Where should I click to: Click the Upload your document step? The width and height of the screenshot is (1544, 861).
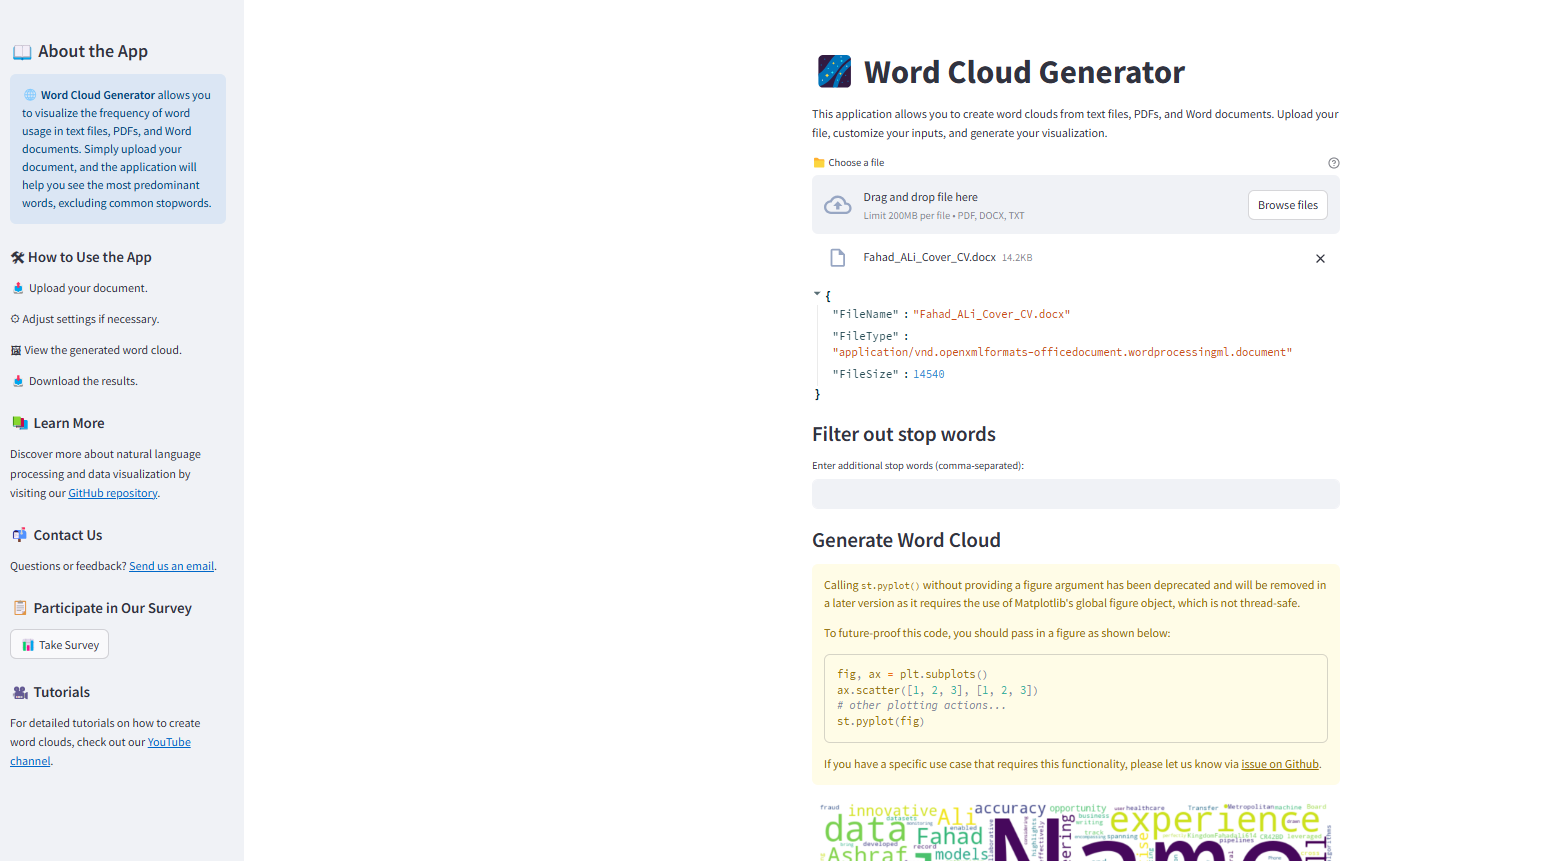click(x=80, y=288)
